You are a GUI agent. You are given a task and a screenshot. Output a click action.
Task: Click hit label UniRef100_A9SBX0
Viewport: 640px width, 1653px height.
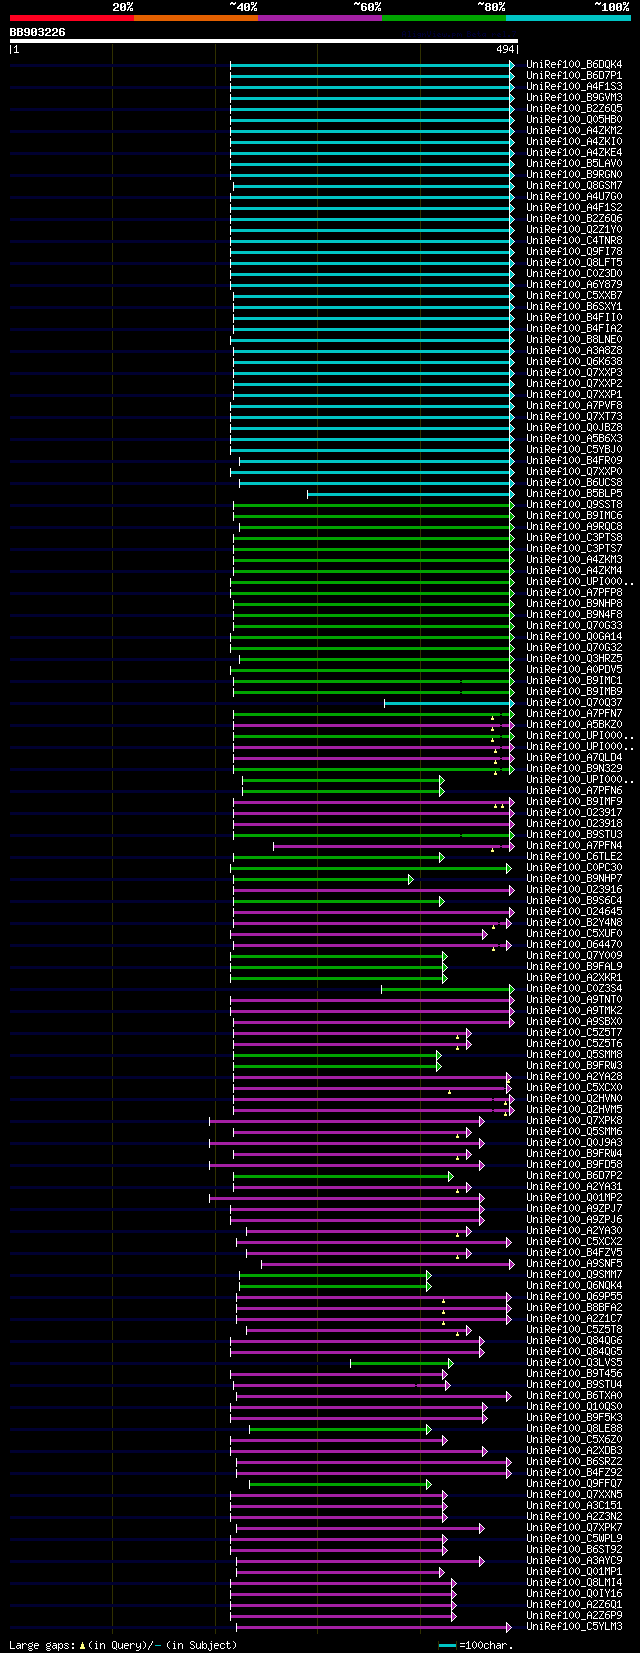pos(574,1021)
